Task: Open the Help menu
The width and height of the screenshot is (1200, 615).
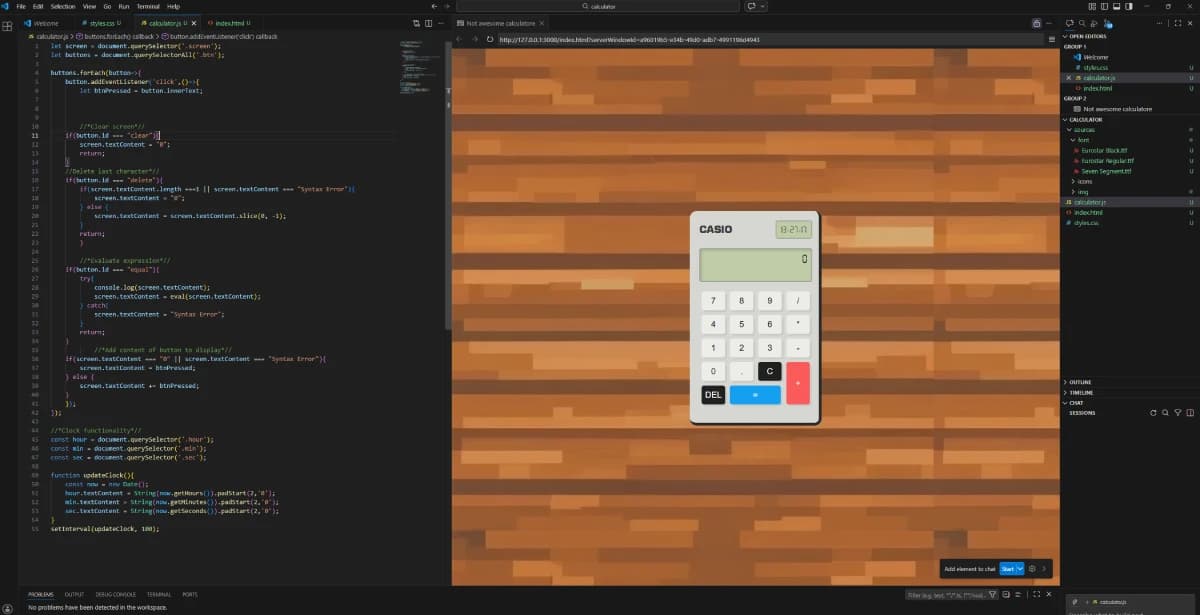Action: (x=173, y=6)
